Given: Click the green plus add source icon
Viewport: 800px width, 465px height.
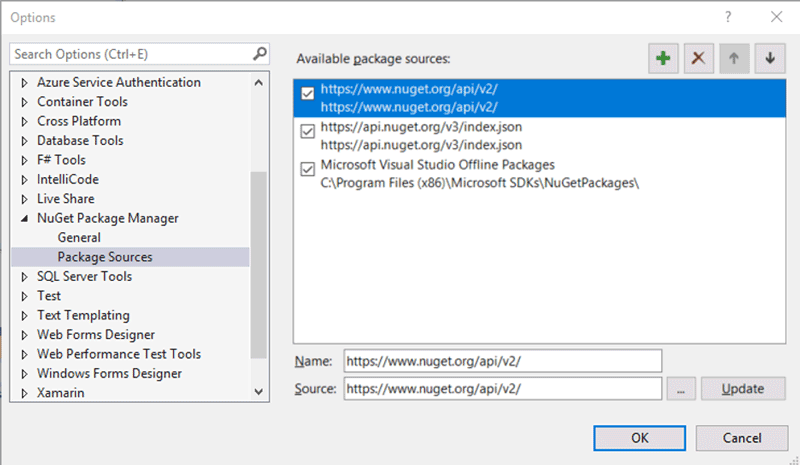Looking at the screenshot, I should point(662,59).
